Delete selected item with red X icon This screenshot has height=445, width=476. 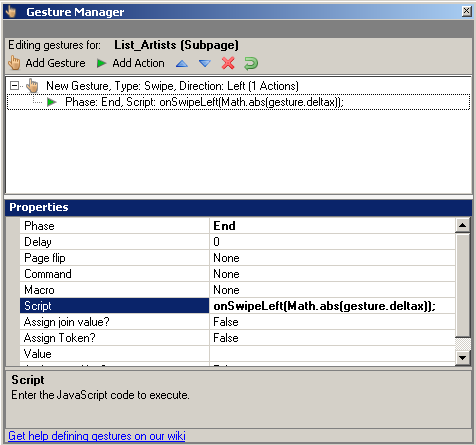228,63
